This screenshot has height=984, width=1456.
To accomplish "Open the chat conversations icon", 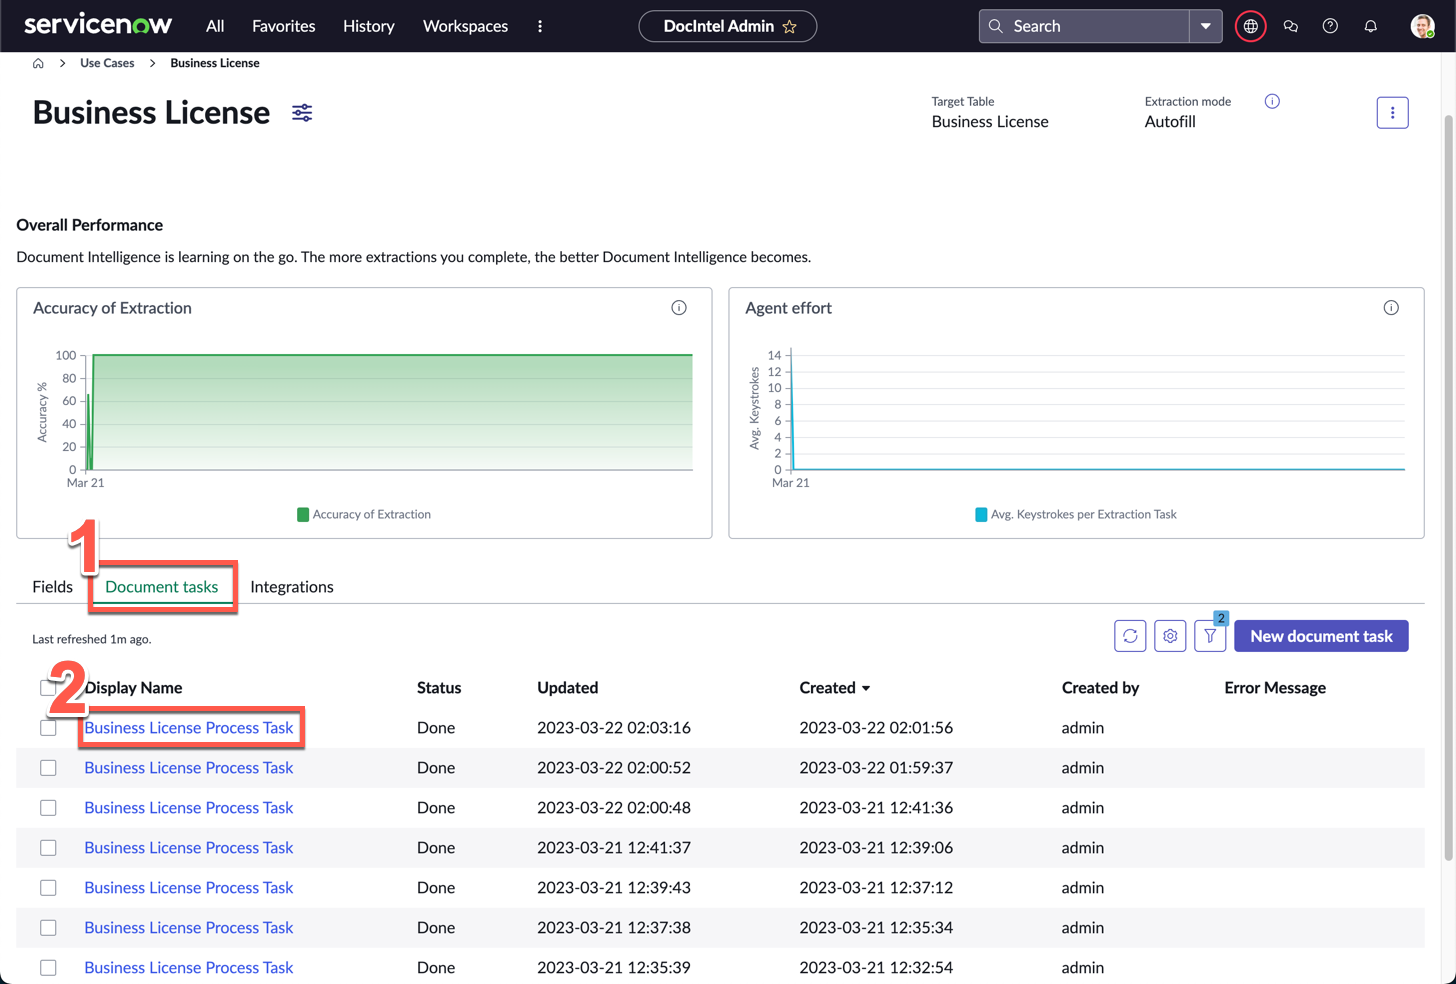I will click(x=1290, y=26).
